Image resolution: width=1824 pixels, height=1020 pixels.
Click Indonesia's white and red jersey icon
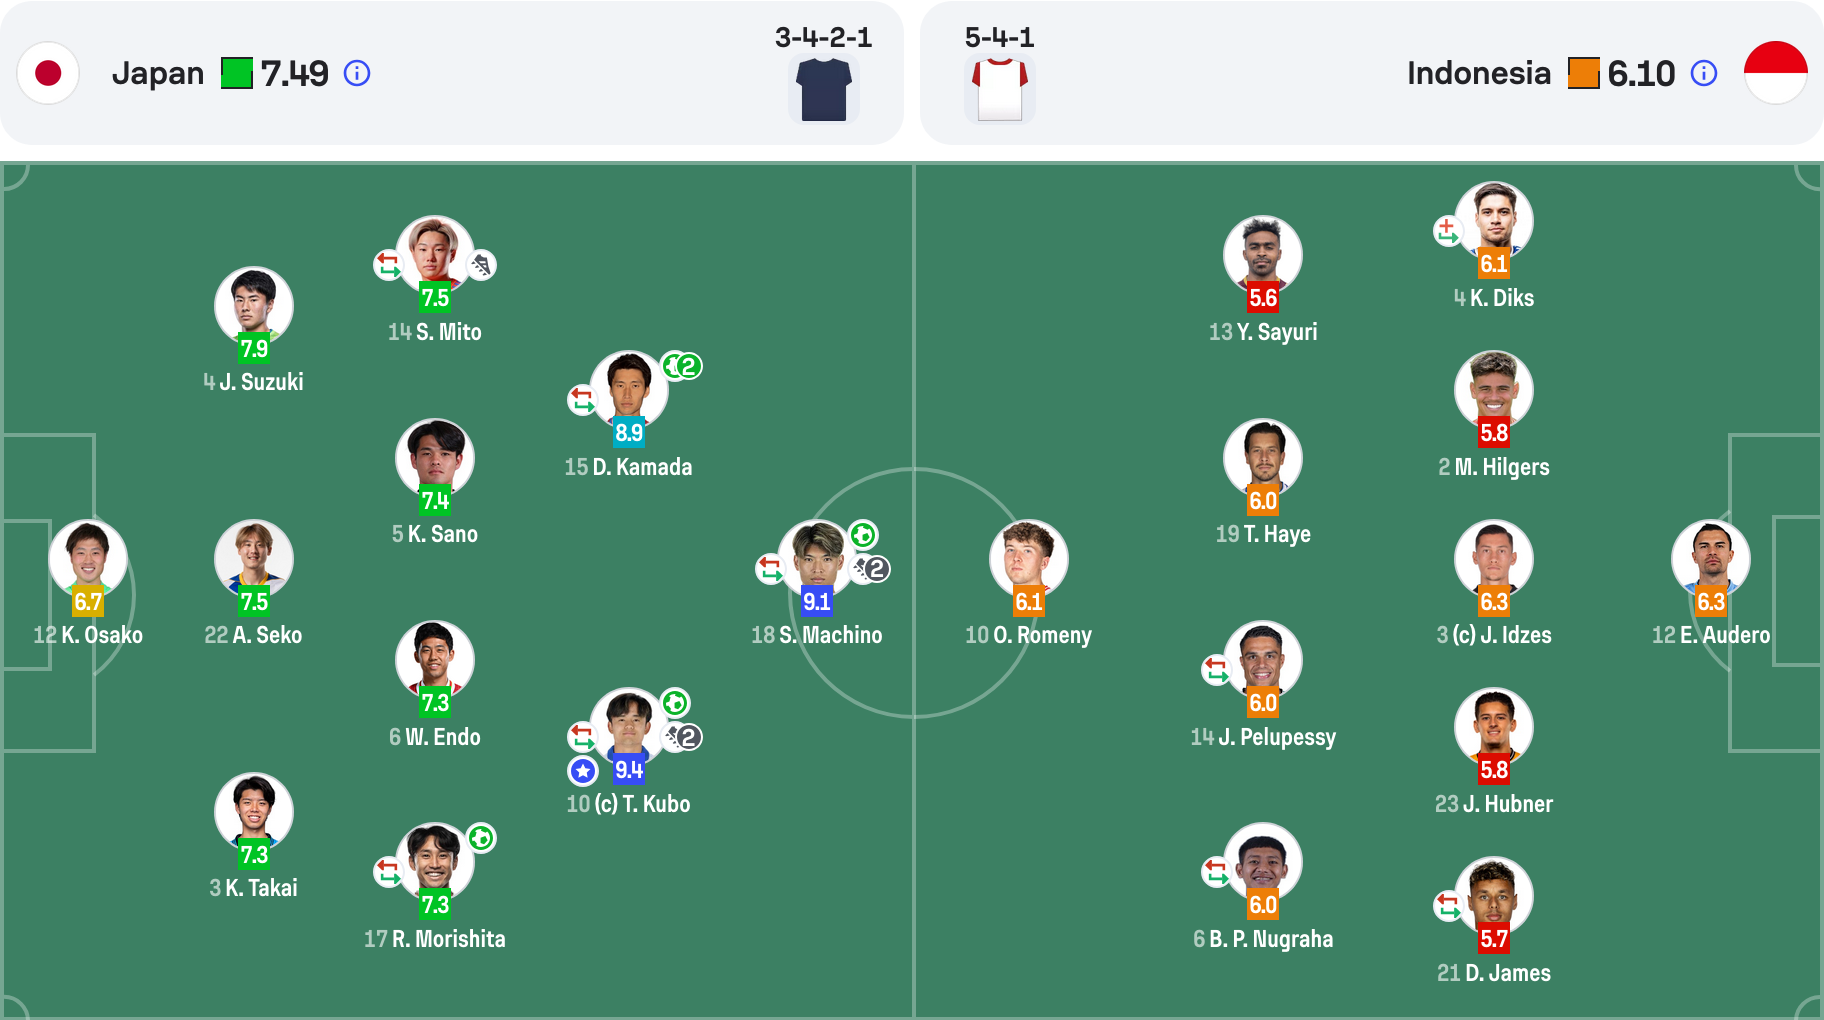point(1000,89)
